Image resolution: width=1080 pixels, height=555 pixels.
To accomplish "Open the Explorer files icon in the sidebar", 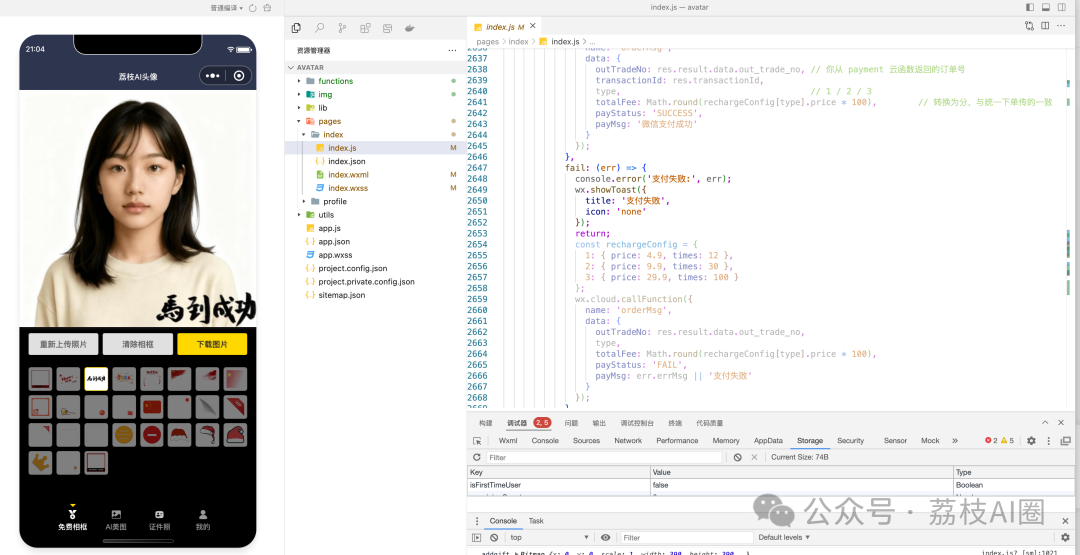I will [x=296, y=28].
